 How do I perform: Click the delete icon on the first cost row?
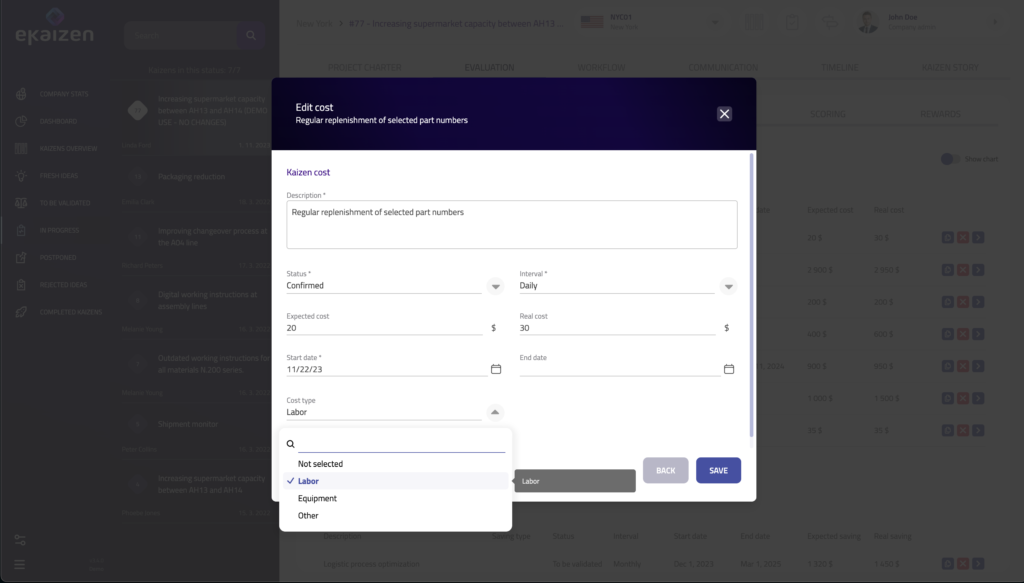[x=963, y=237]
